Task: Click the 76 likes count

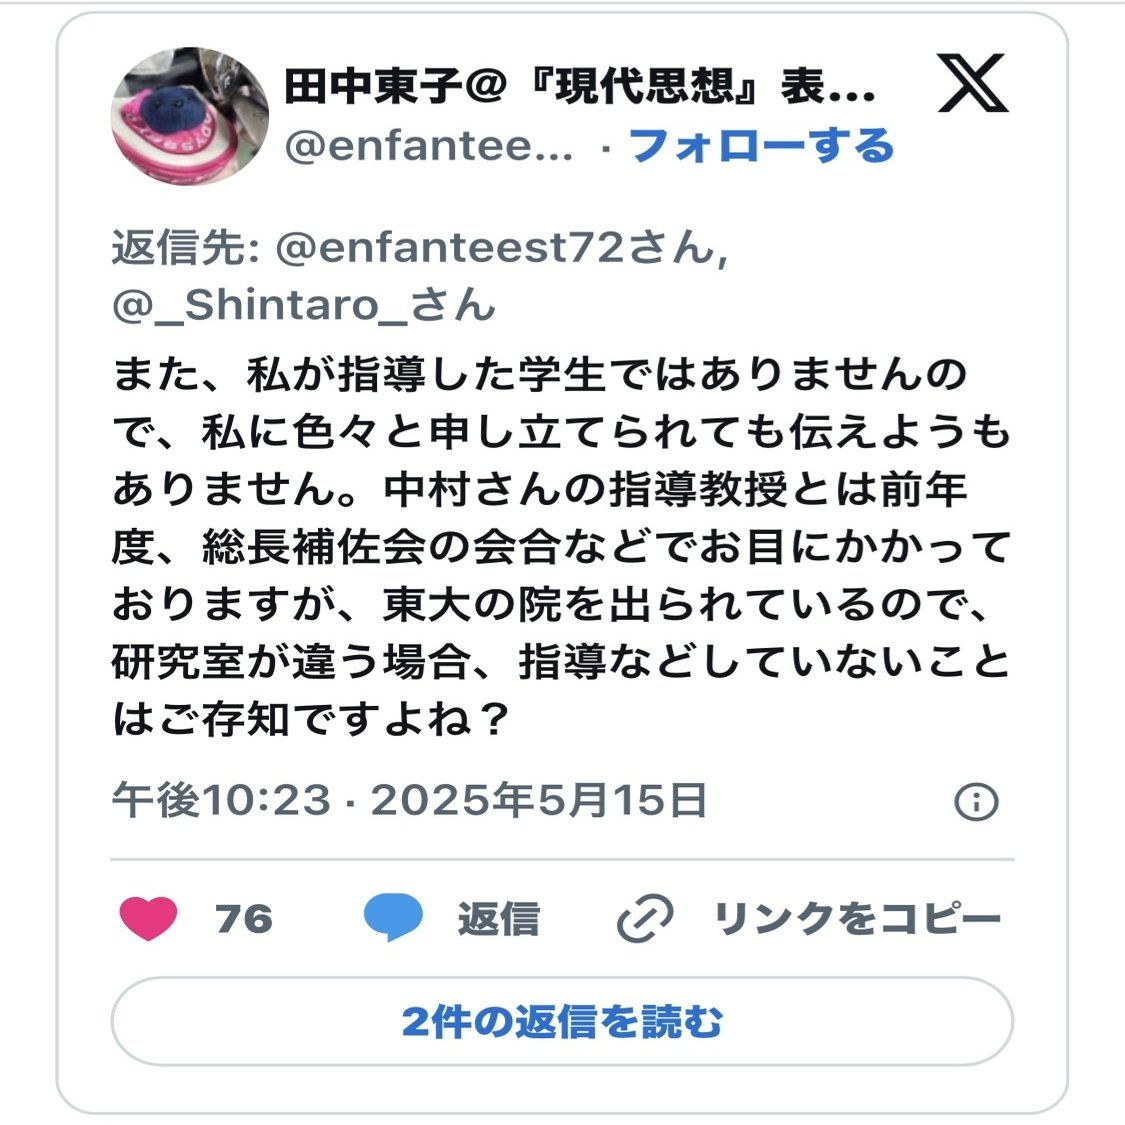Action: pos(244,918)
